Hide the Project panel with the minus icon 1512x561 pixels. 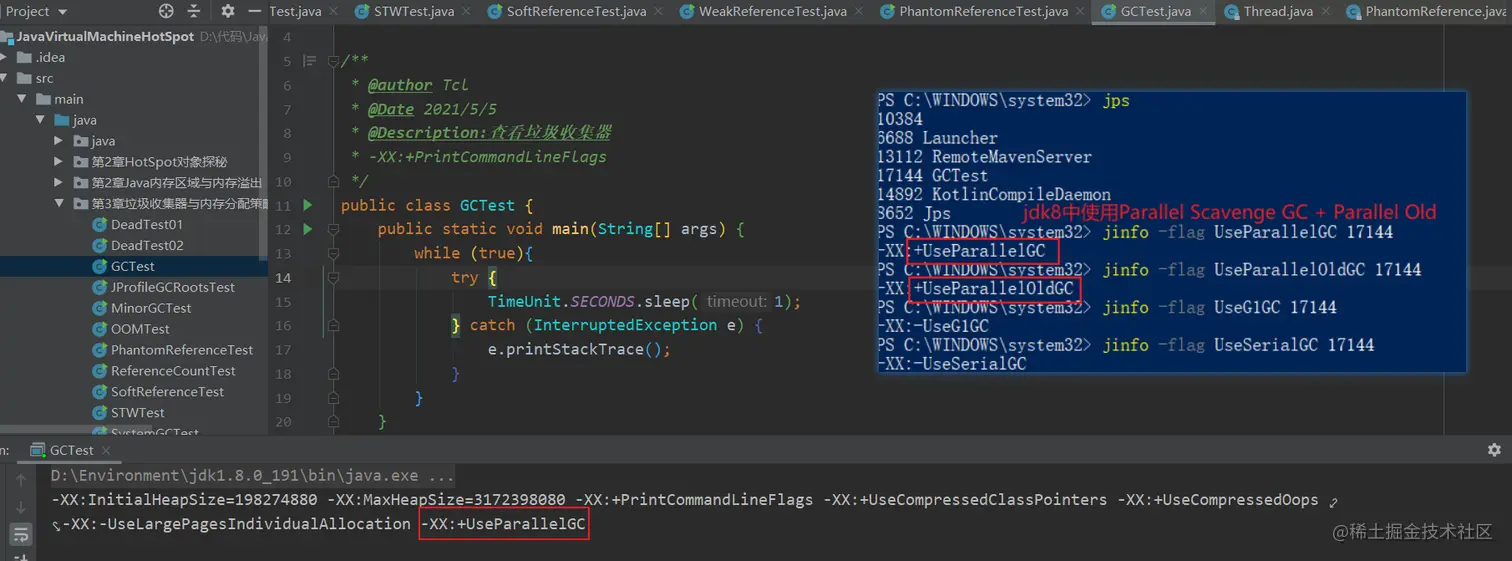[x=254, y=11]
